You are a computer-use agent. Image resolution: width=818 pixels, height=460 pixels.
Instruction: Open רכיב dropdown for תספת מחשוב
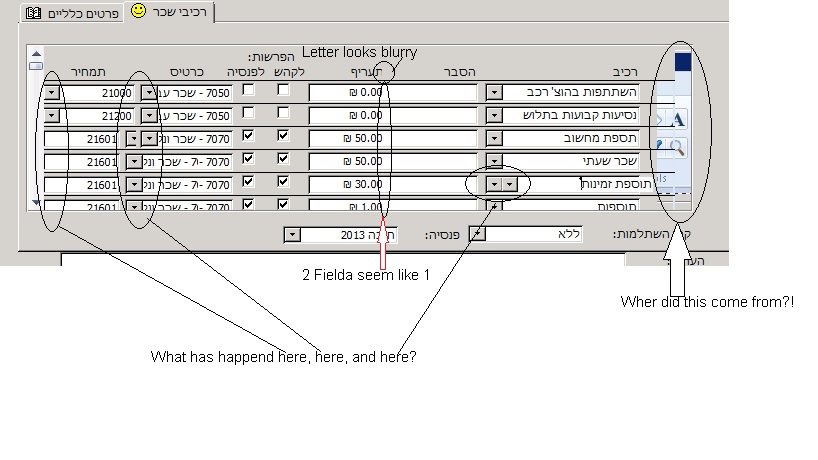pyautogui.click(x=494, y=139)
